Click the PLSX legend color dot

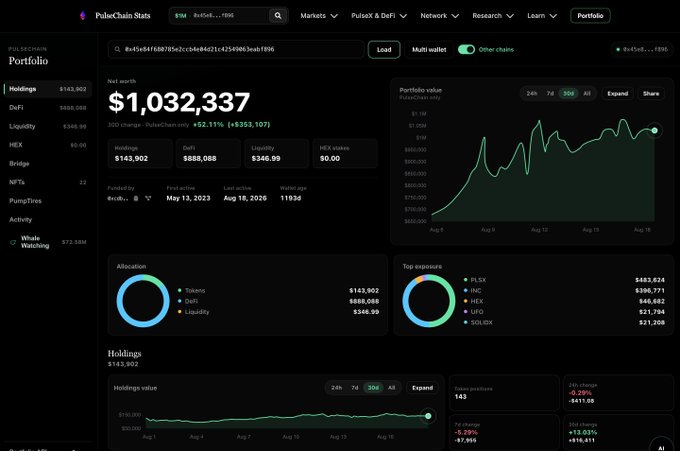coord(465,280)
